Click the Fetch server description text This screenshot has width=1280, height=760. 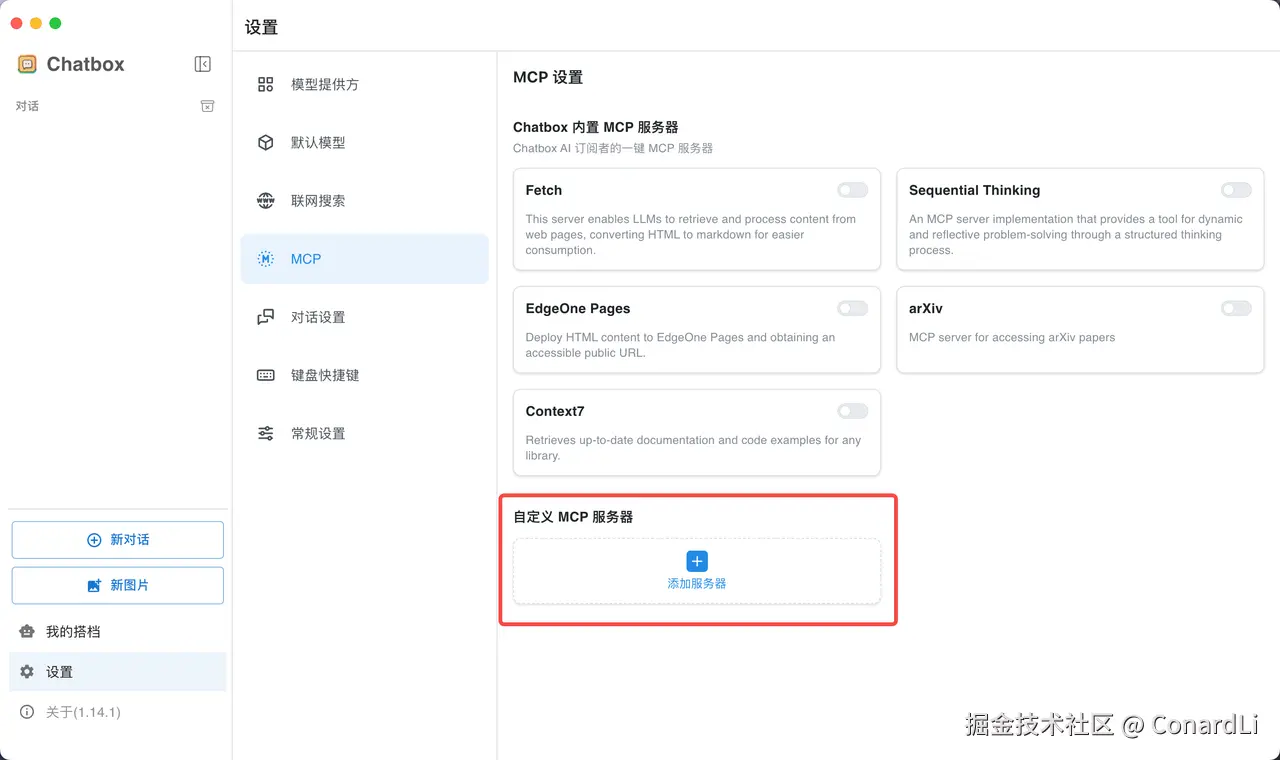click(691, 234)
